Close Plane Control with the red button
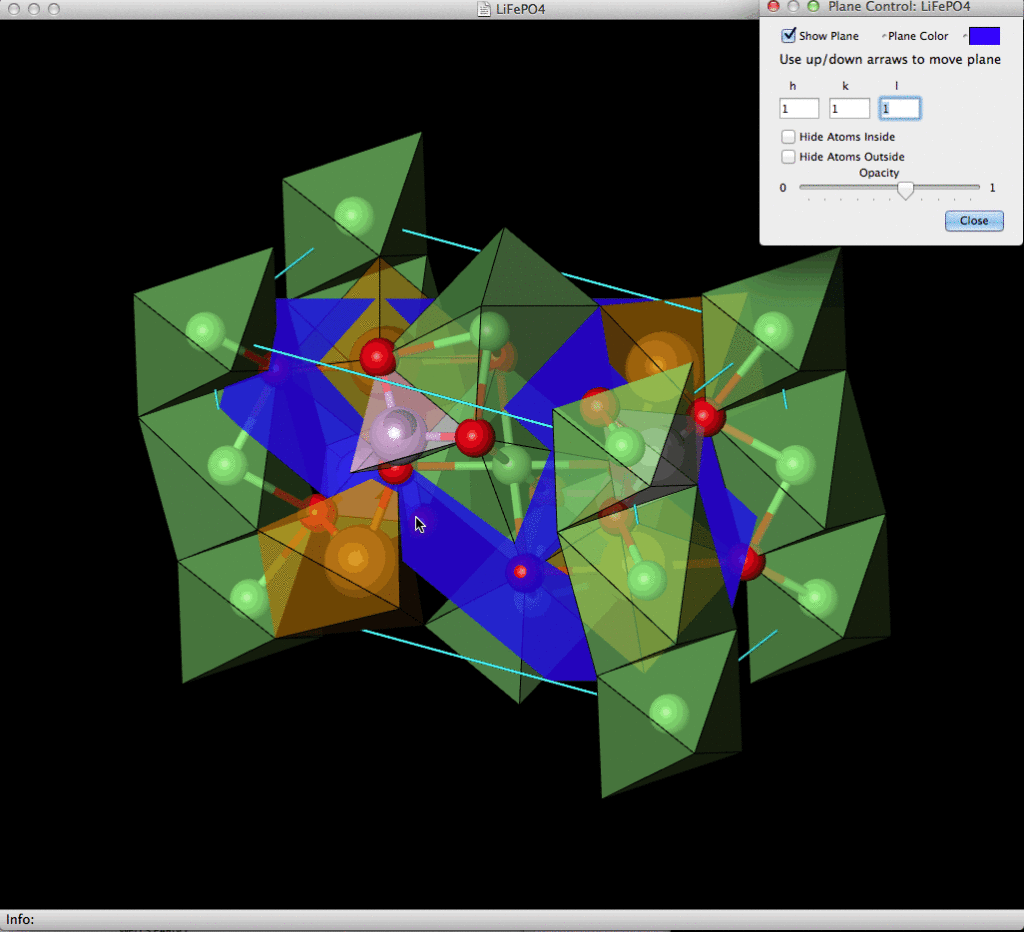Image resolution: width=1024 pixels, height=932 pixels. (773, 7)
